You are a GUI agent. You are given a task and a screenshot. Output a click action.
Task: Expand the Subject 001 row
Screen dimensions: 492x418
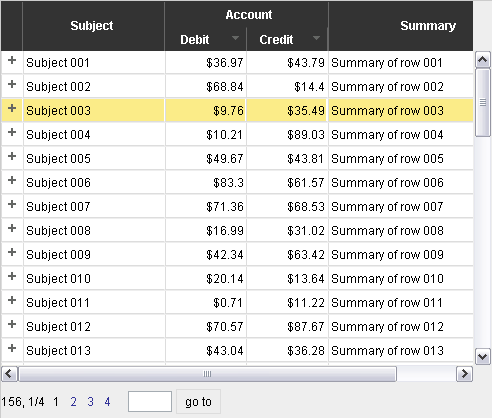click(x=12, y=60)
